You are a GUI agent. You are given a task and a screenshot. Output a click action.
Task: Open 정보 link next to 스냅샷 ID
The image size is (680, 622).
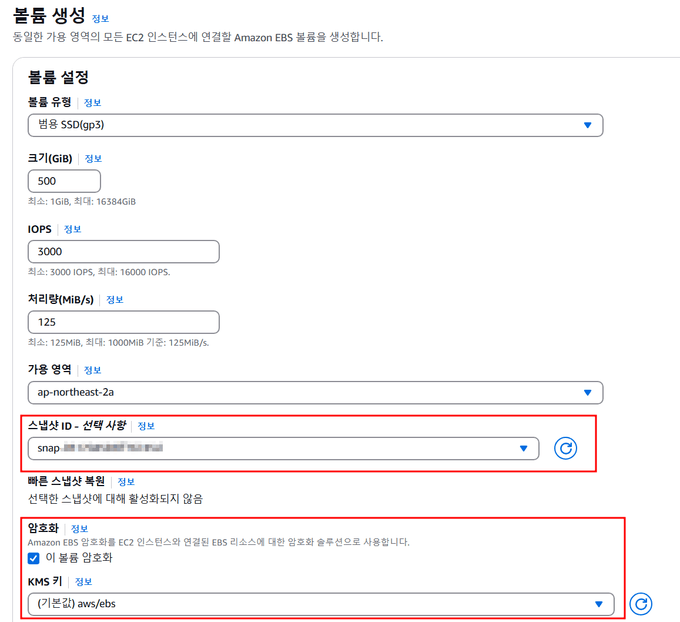(x=146, y=426)
